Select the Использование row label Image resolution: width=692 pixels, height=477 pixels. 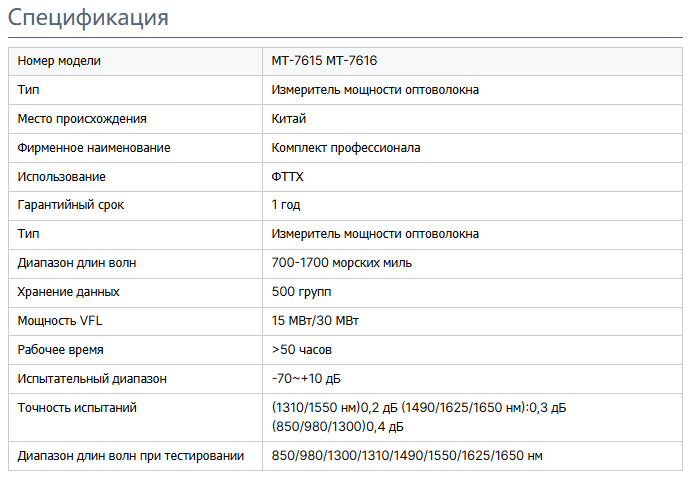coord(62,177)
